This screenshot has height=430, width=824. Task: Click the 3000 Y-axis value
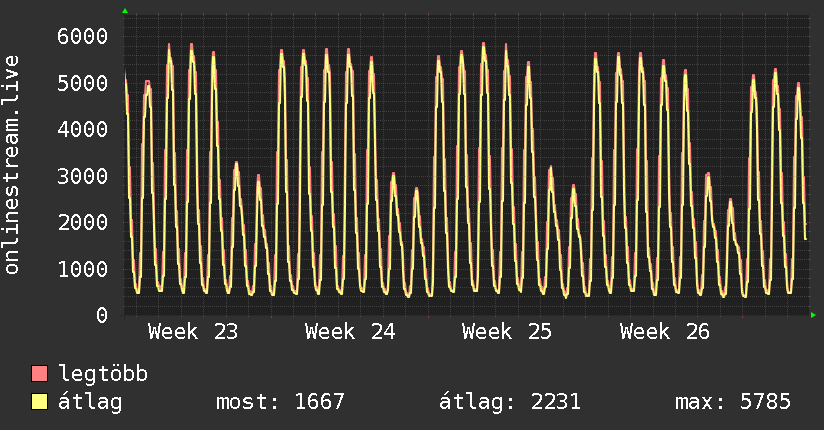[83, 176]
